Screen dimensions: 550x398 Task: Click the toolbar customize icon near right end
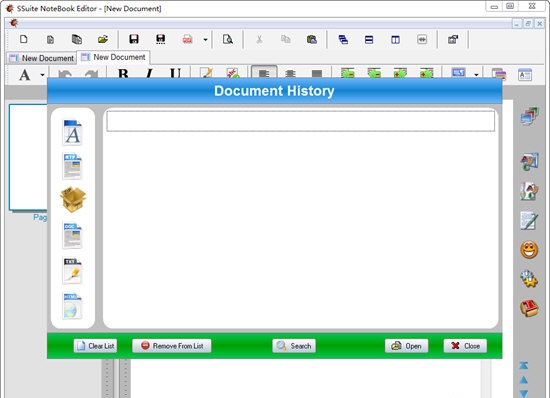(x=453, y=39)
